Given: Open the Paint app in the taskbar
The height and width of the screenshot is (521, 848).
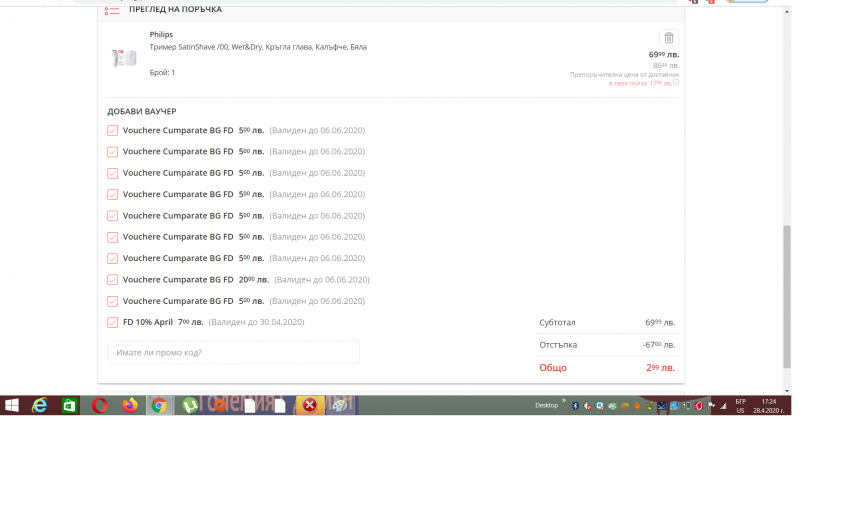Looking at the screenshot, I should pyautogui.click(x=340, y=405).
